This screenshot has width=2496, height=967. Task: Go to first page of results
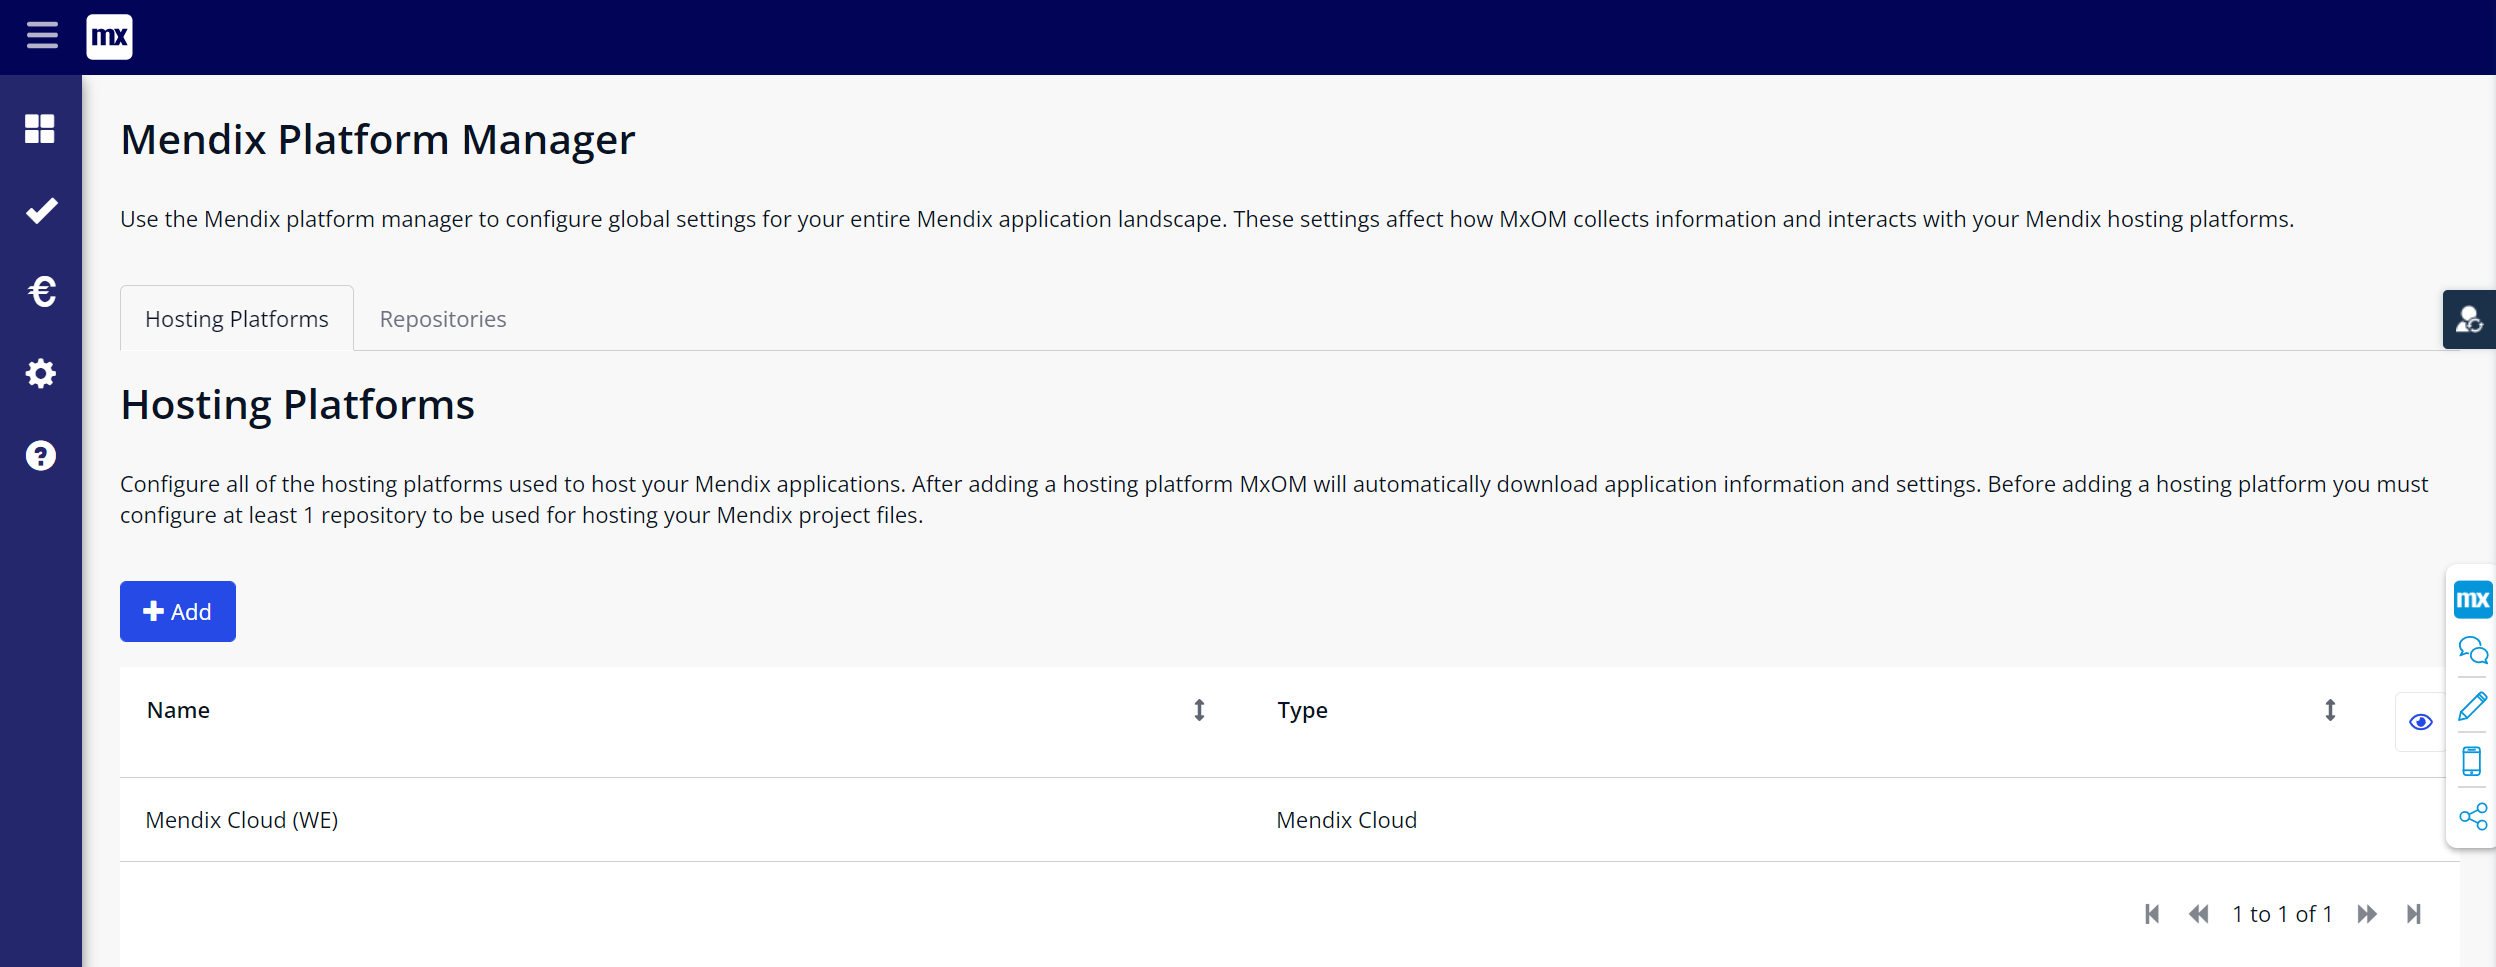pyautogui.click(x=2152, y=914)
